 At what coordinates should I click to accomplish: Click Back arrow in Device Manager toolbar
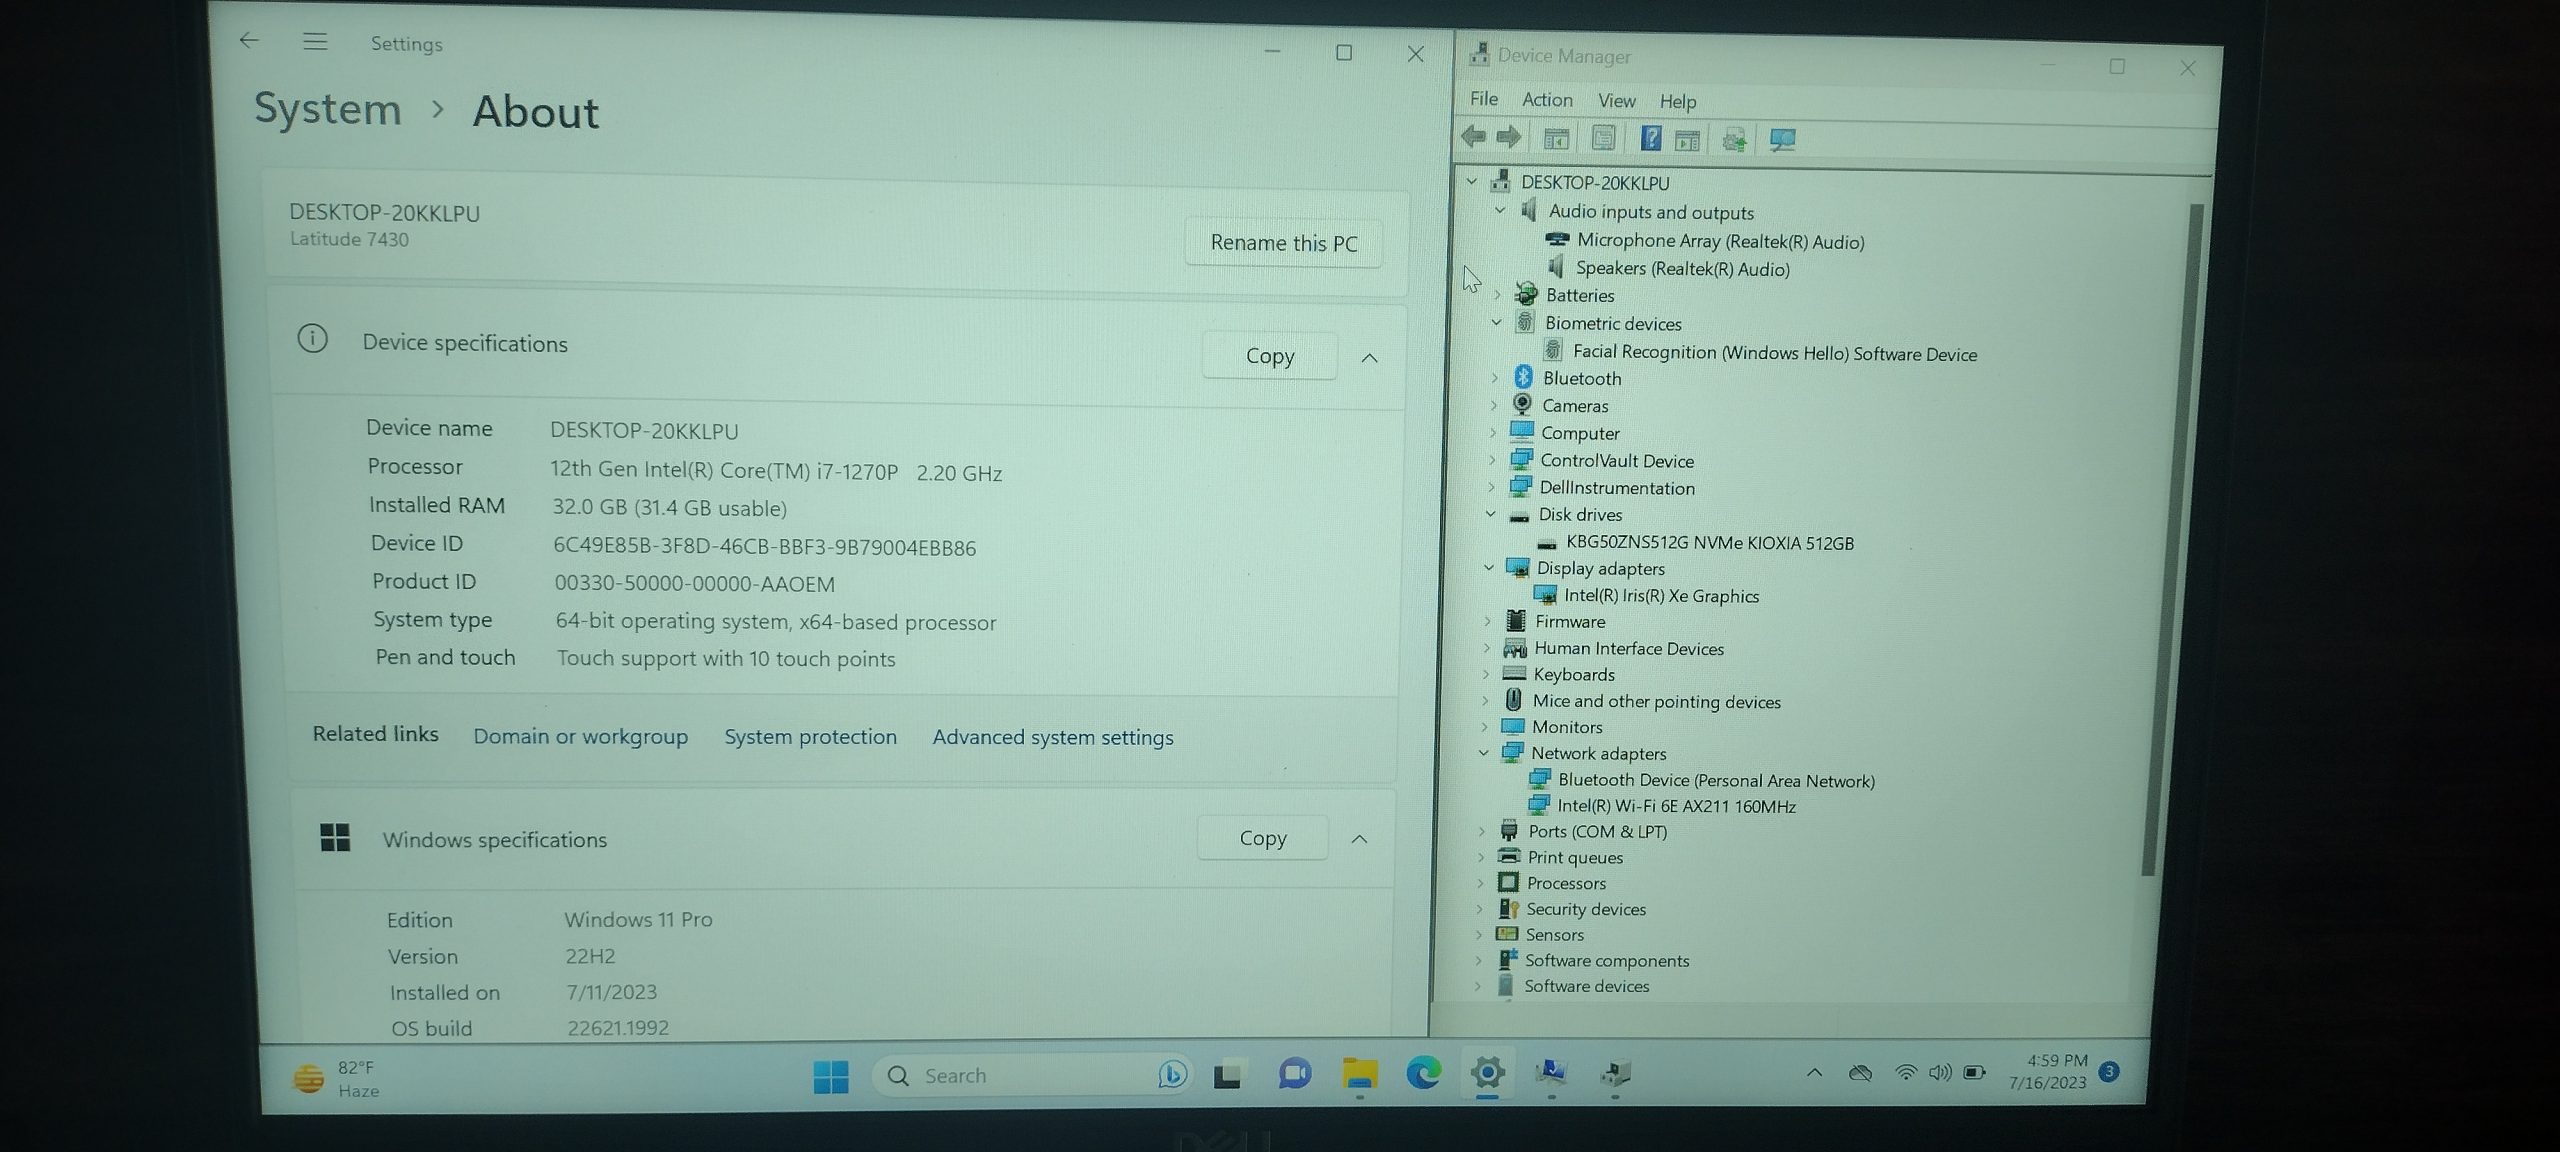pos(1473,136)
